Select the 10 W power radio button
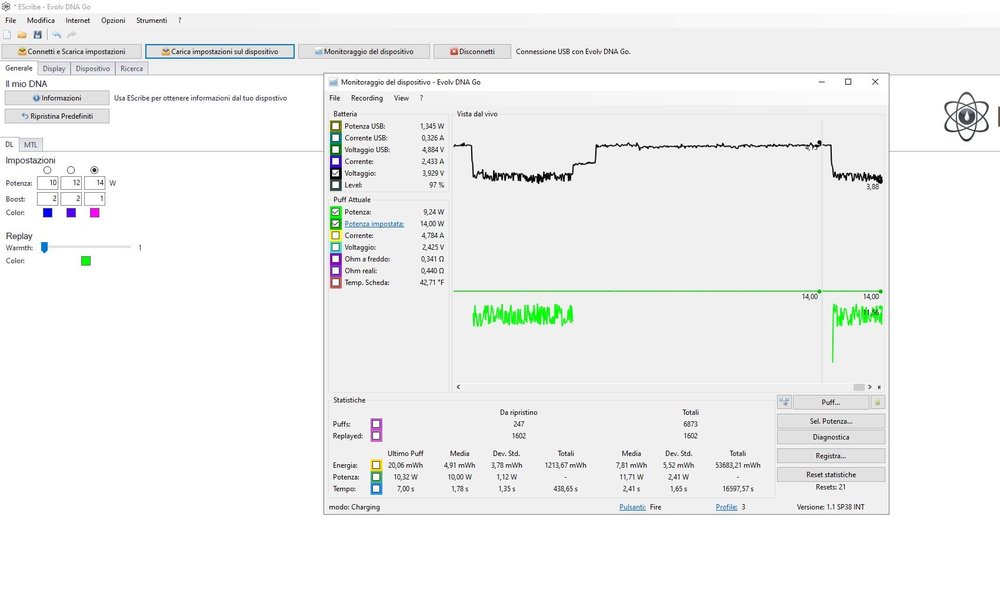The width and height of the screenshot is (1000, 597). coord(47,170)
